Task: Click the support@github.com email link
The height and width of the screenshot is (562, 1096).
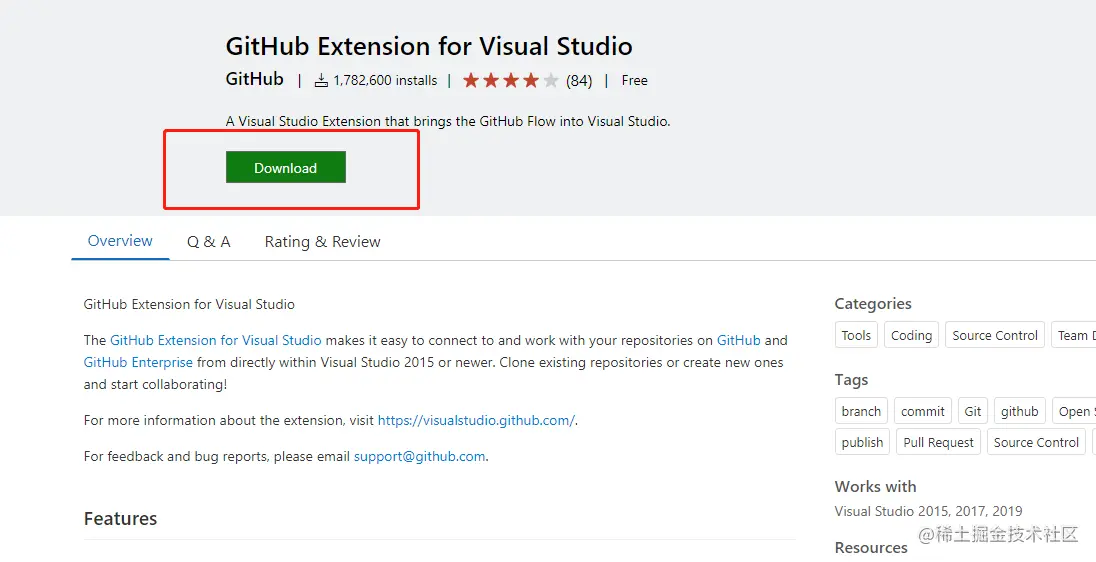Action: pyautogui.click(x=420, y=456)
